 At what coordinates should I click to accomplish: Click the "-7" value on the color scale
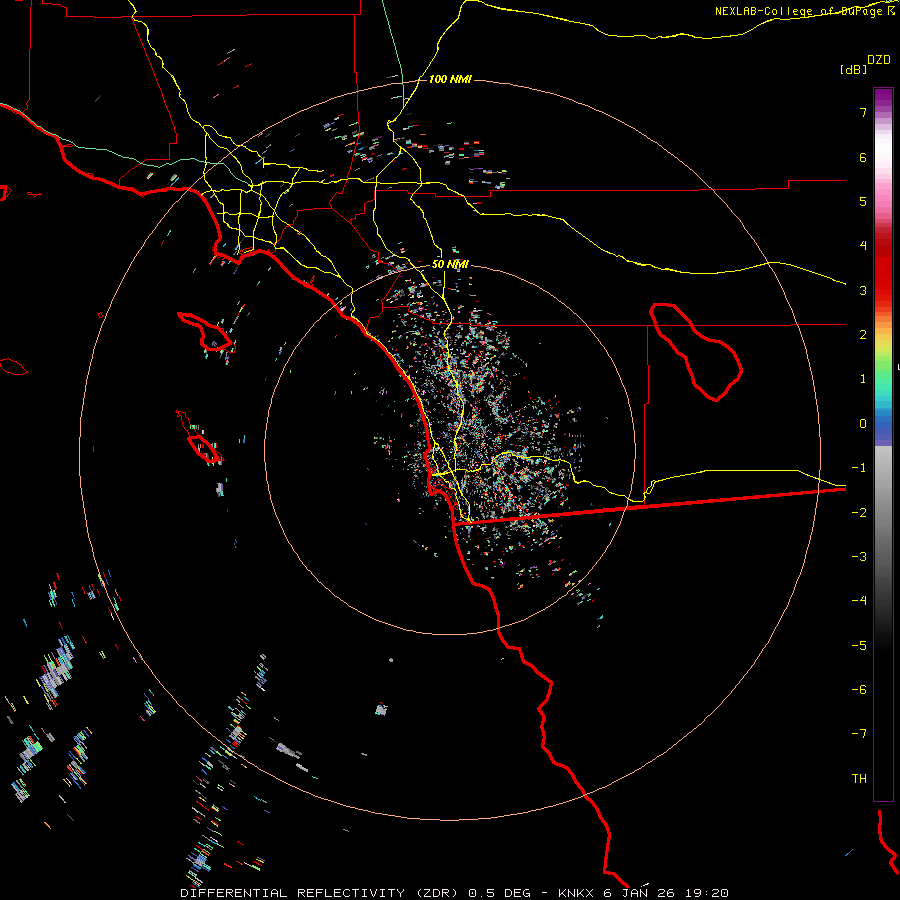[x=859, y=734]
